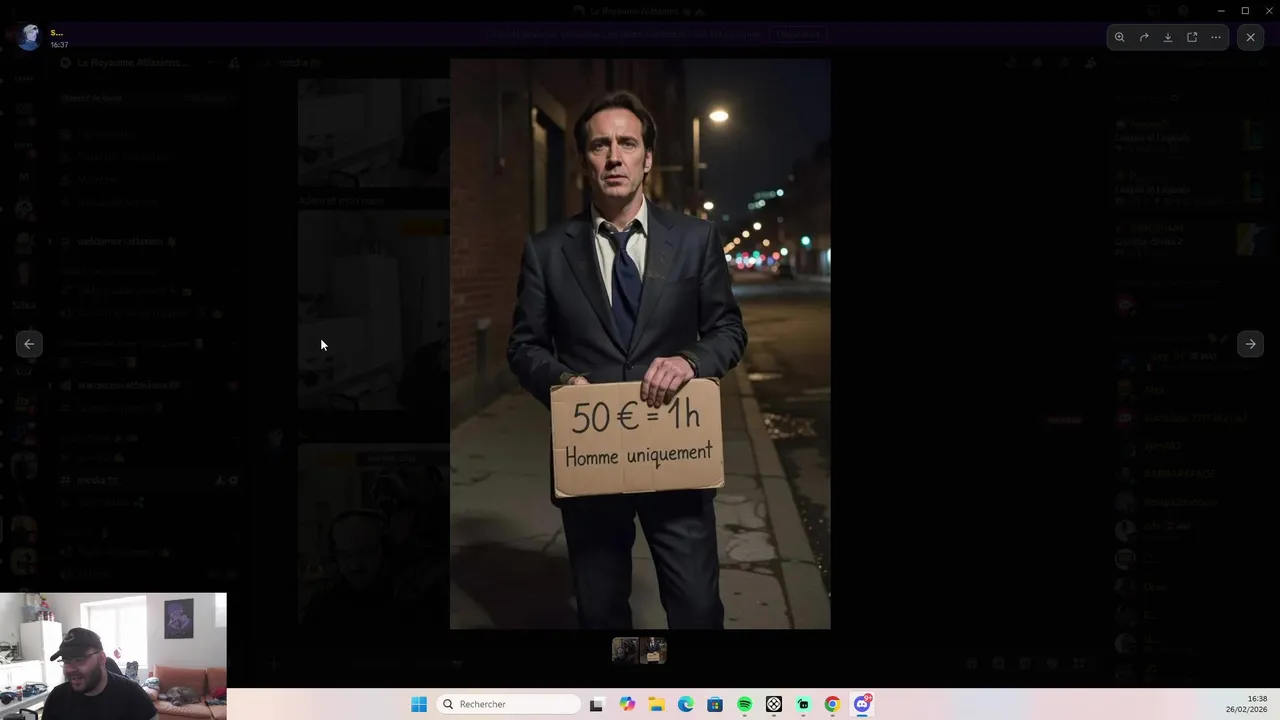
Task: Open the green Streamlabs taskbar icon
Action: 803,704
